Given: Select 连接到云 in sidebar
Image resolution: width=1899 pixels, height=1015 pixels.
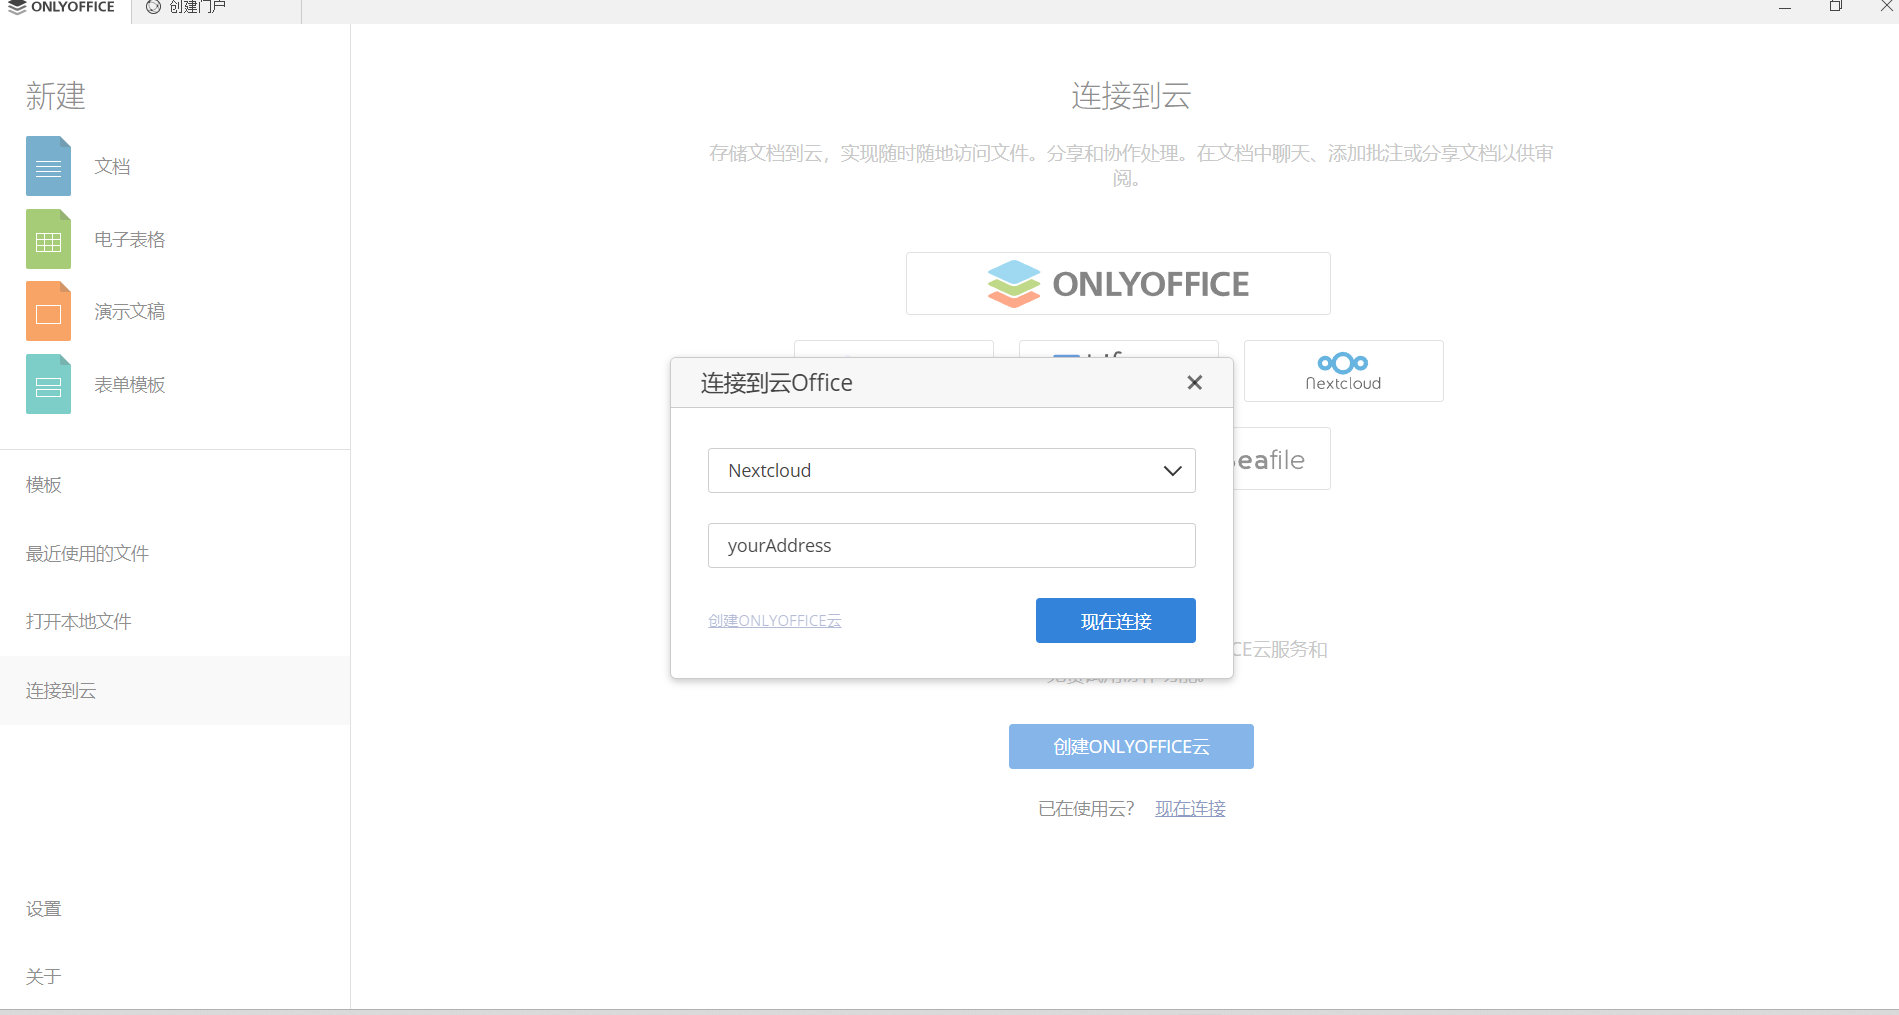Looking at the screenshot, I should [x=61, y=691].
